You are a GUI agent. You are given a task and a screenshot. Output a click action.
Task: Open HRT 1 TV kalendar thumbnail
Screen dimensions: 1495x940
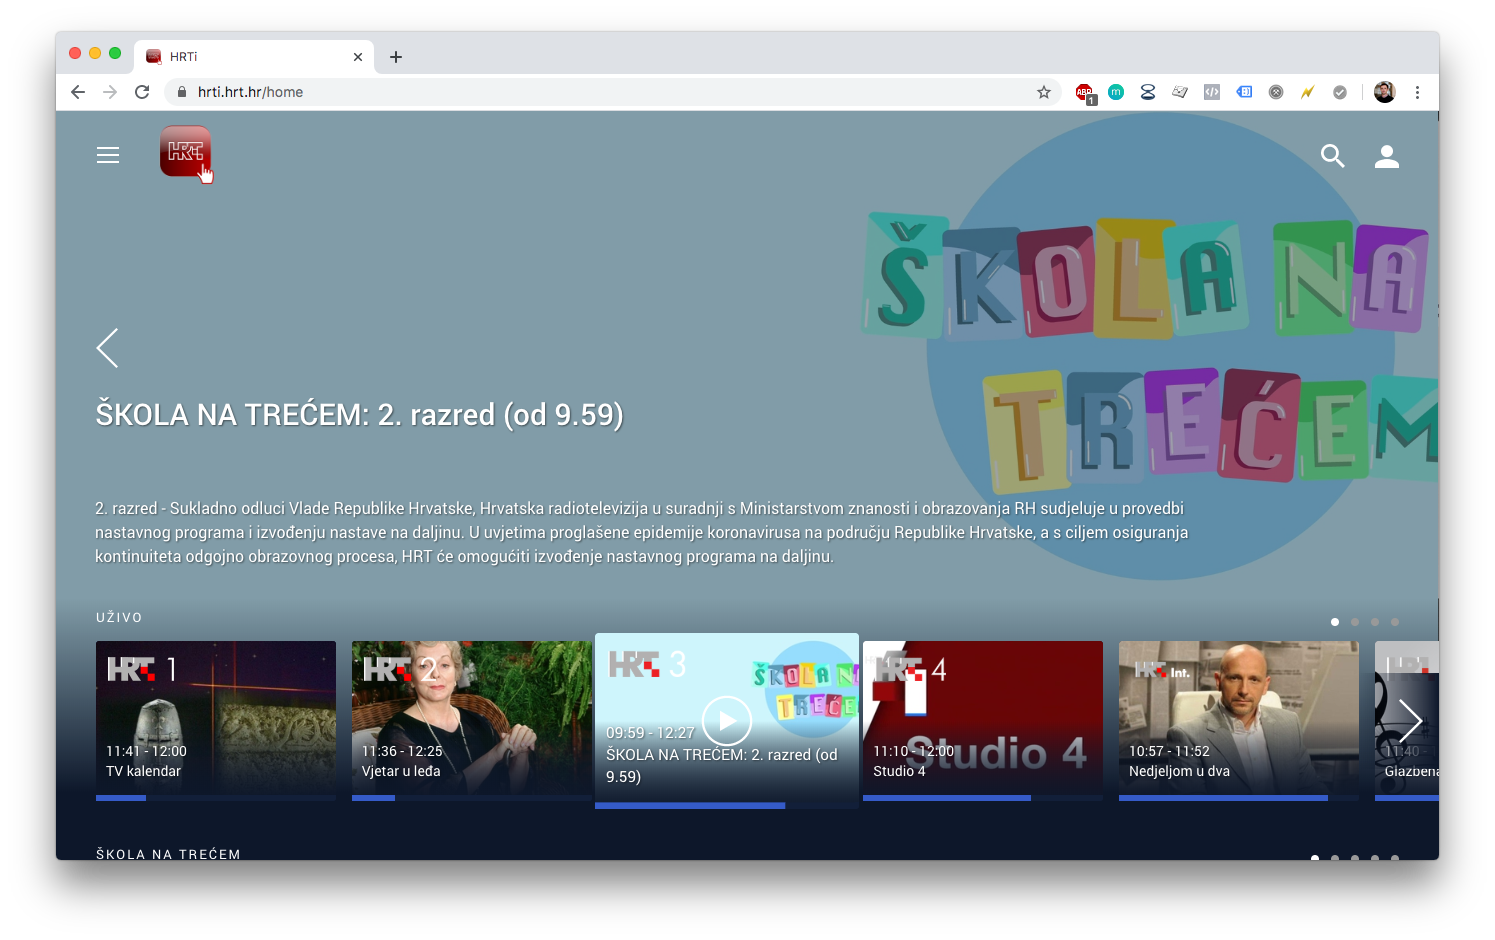[216, 718]
